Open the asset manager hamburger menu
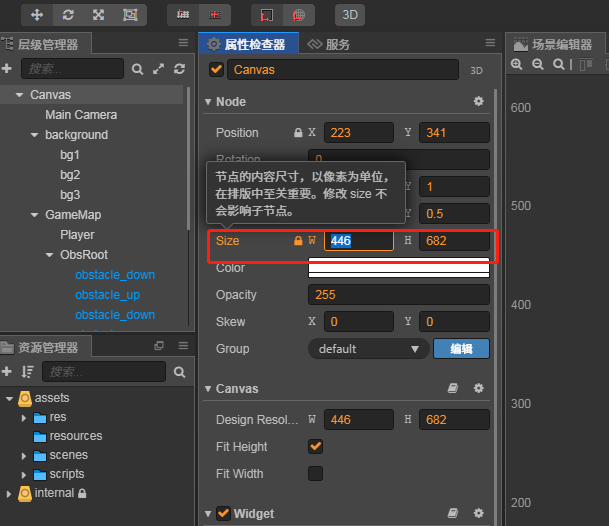The image size is (609, 526). 183,345
